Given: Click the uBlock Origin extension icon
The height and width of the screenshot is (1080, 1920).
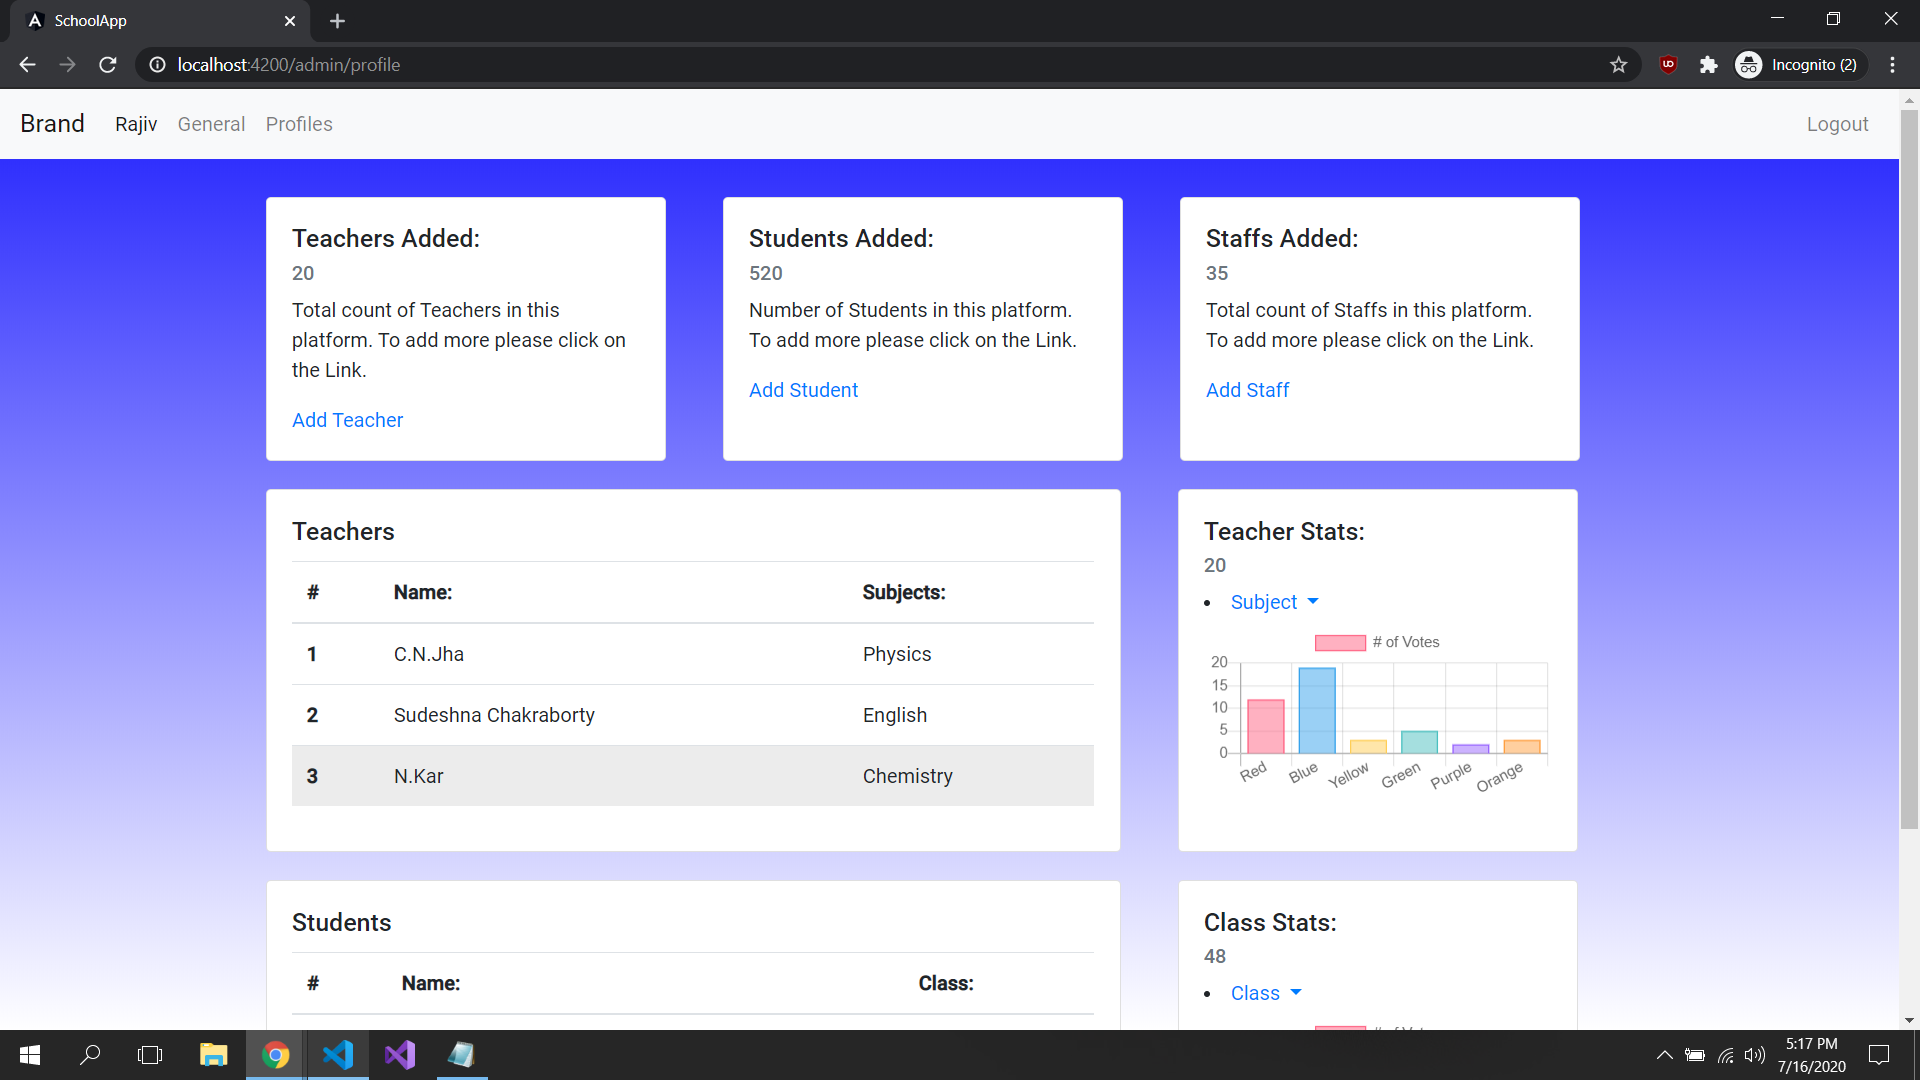Looking at the screenshot, I should (1668, 64).
